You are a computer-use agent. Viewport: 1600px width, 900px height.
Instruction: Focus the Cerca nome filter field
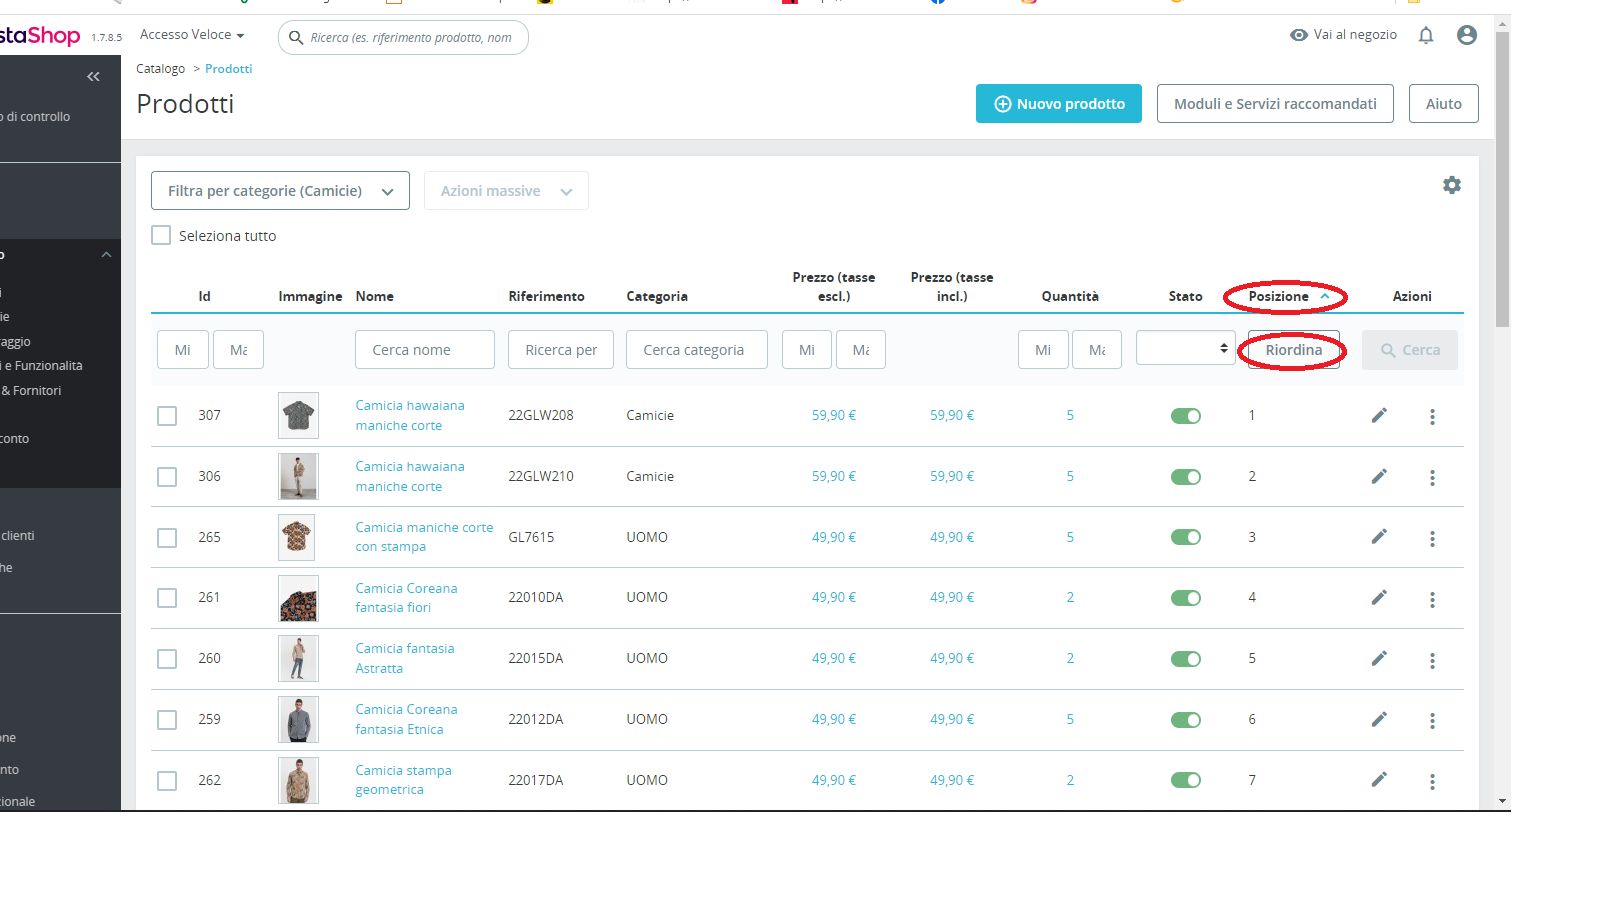[425, 350]
